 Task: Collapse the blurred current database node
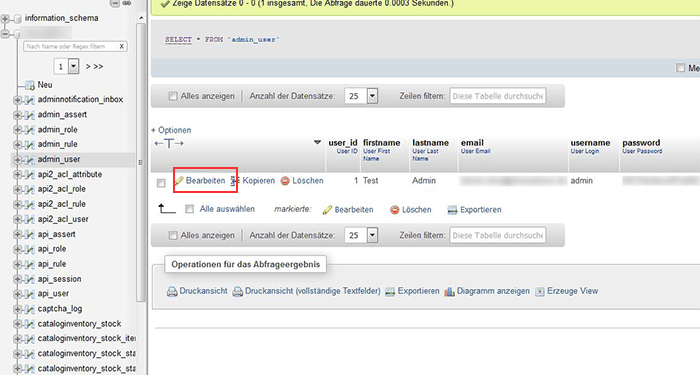tap(5, 33)
